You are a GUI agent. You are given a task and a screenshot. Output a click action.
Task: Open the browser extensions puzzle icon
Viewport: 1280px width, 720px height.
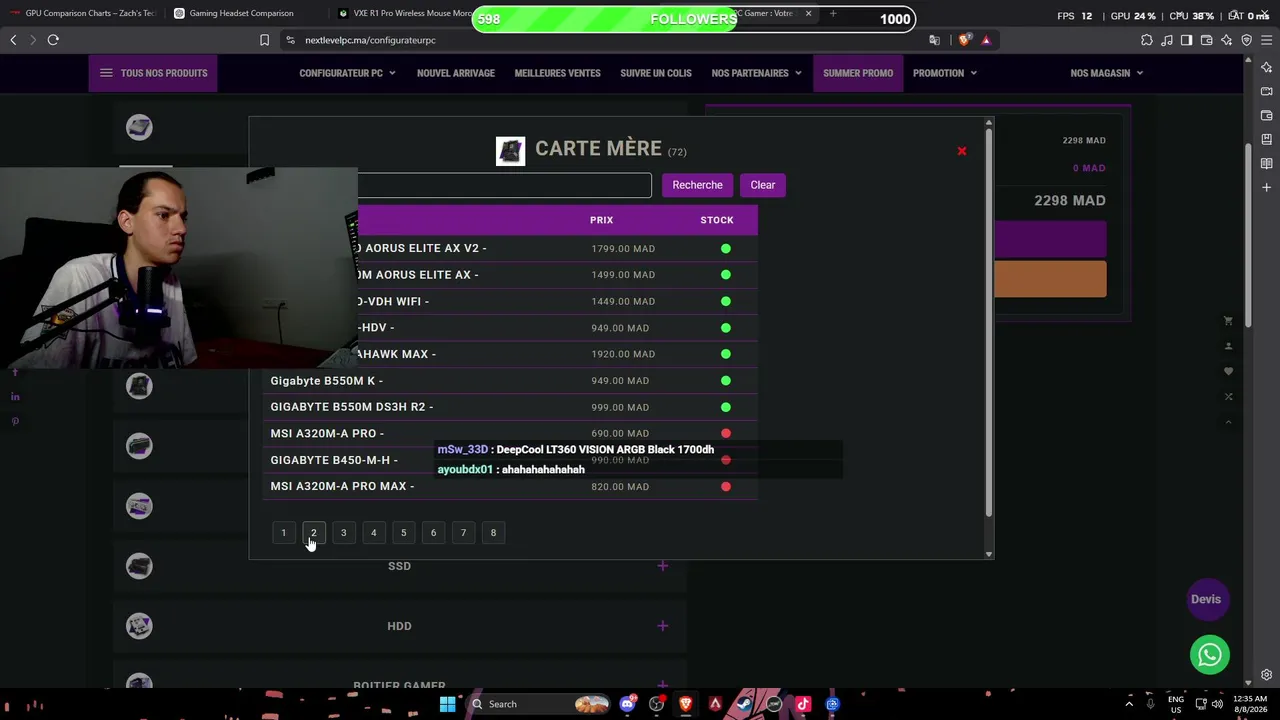tap(1147, 40)
